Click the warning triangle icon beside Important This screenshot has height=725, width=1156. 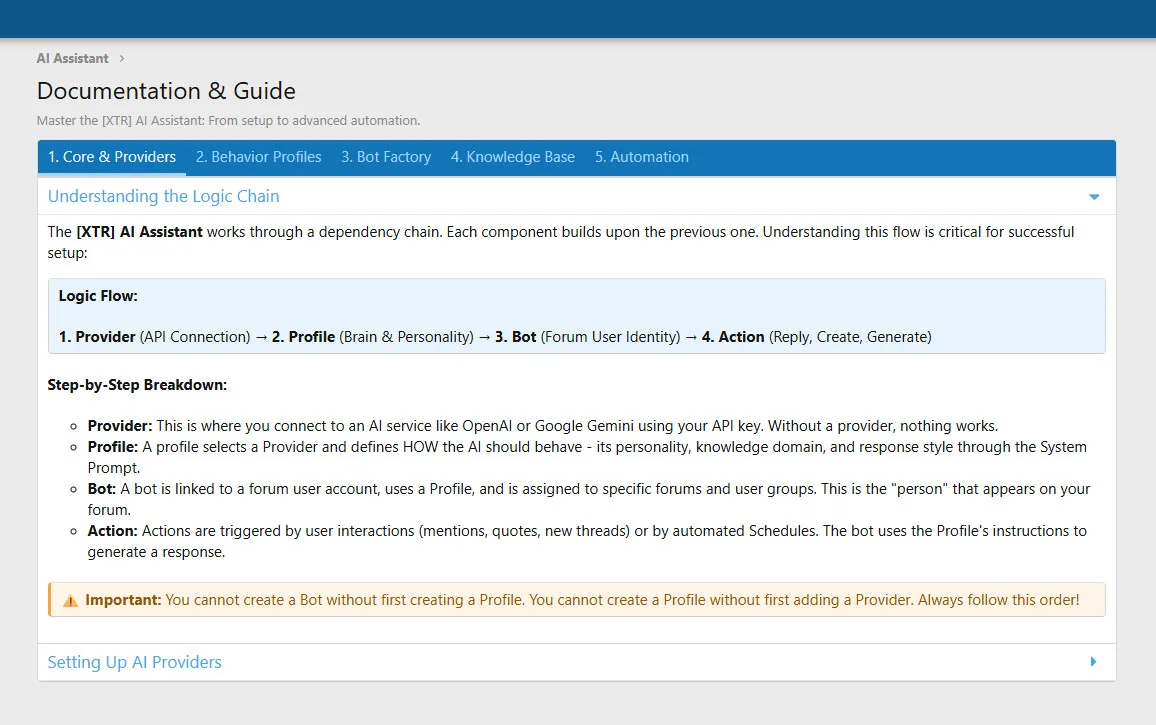[70, 601]
